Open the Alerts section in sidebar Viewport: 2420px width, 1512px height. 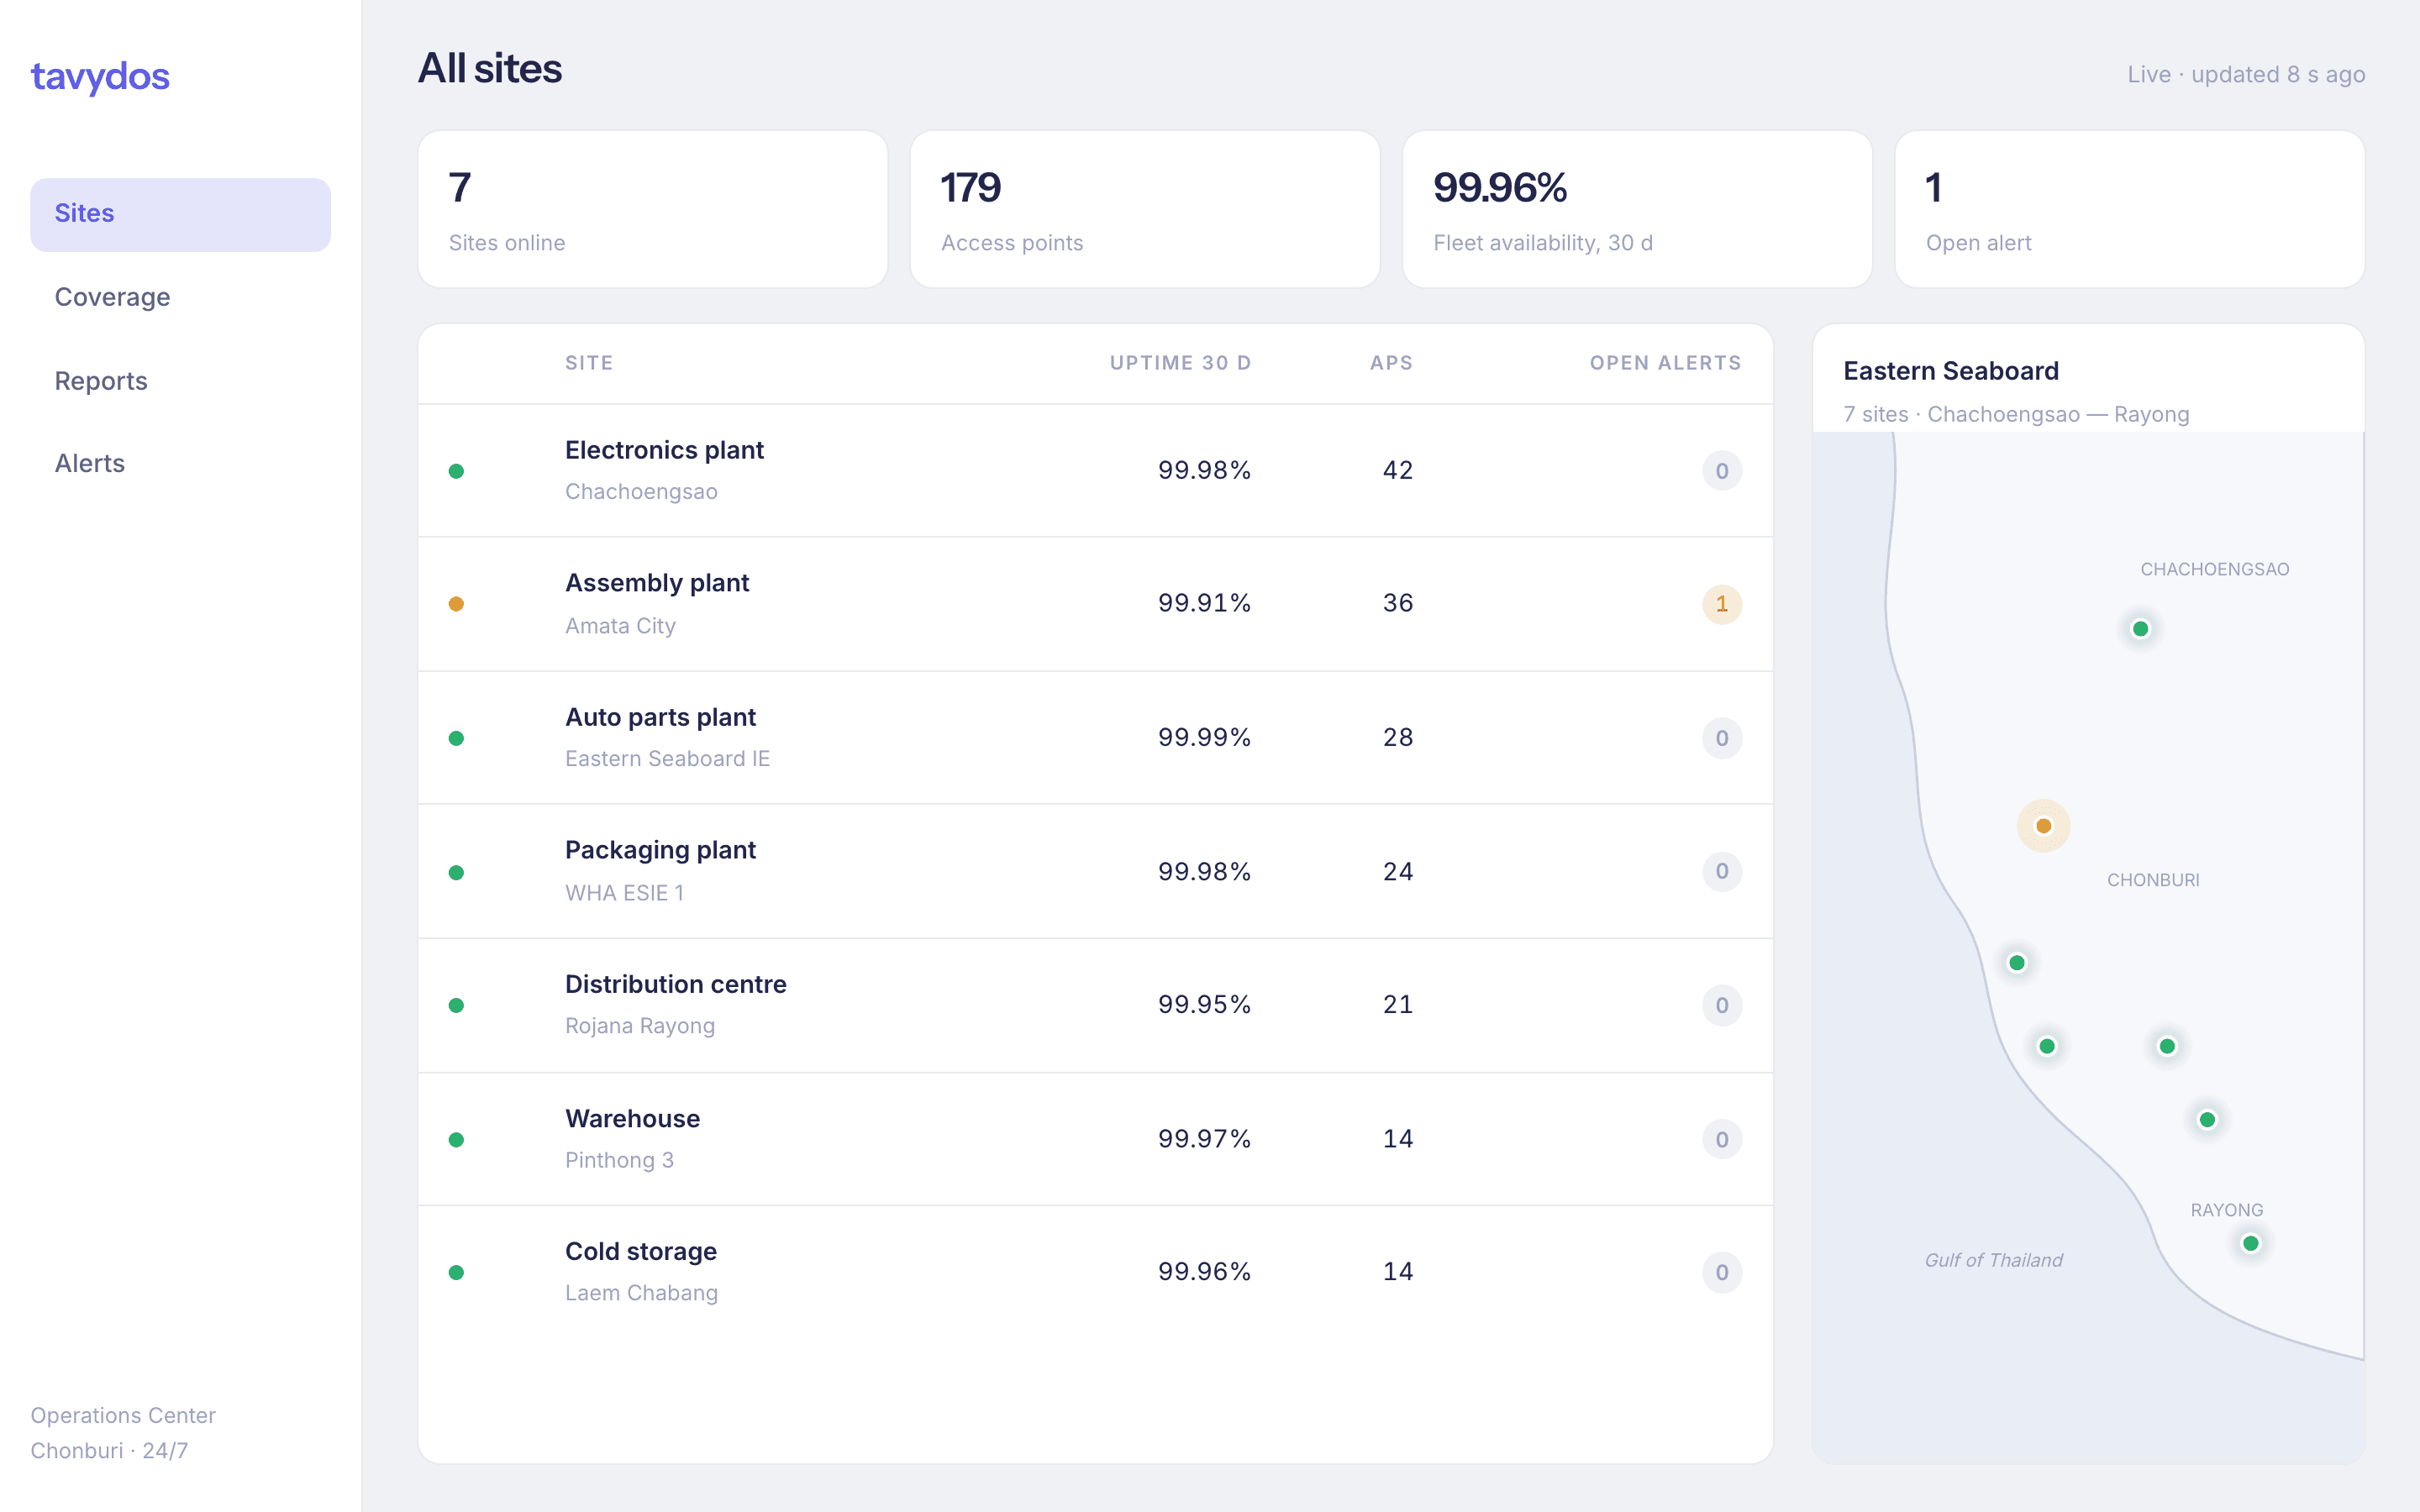coord(180,463)
